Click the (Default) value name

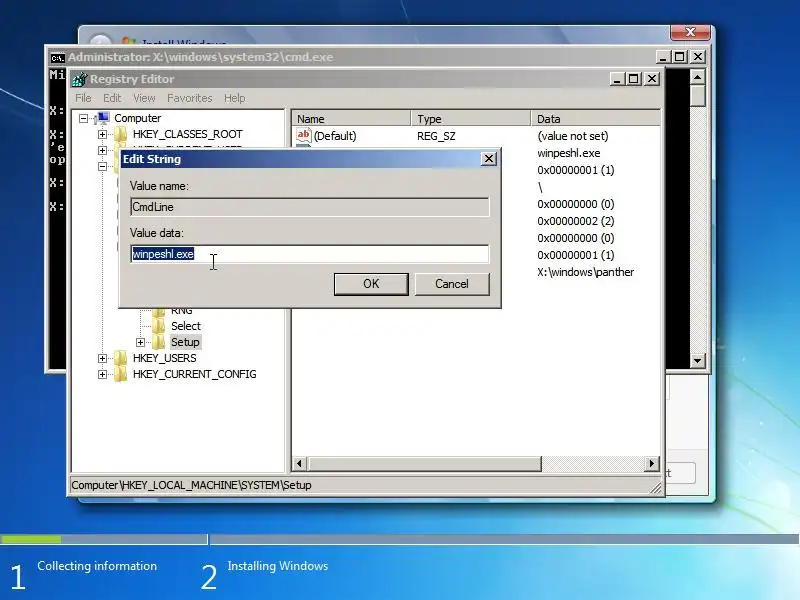tap(335, 136)
